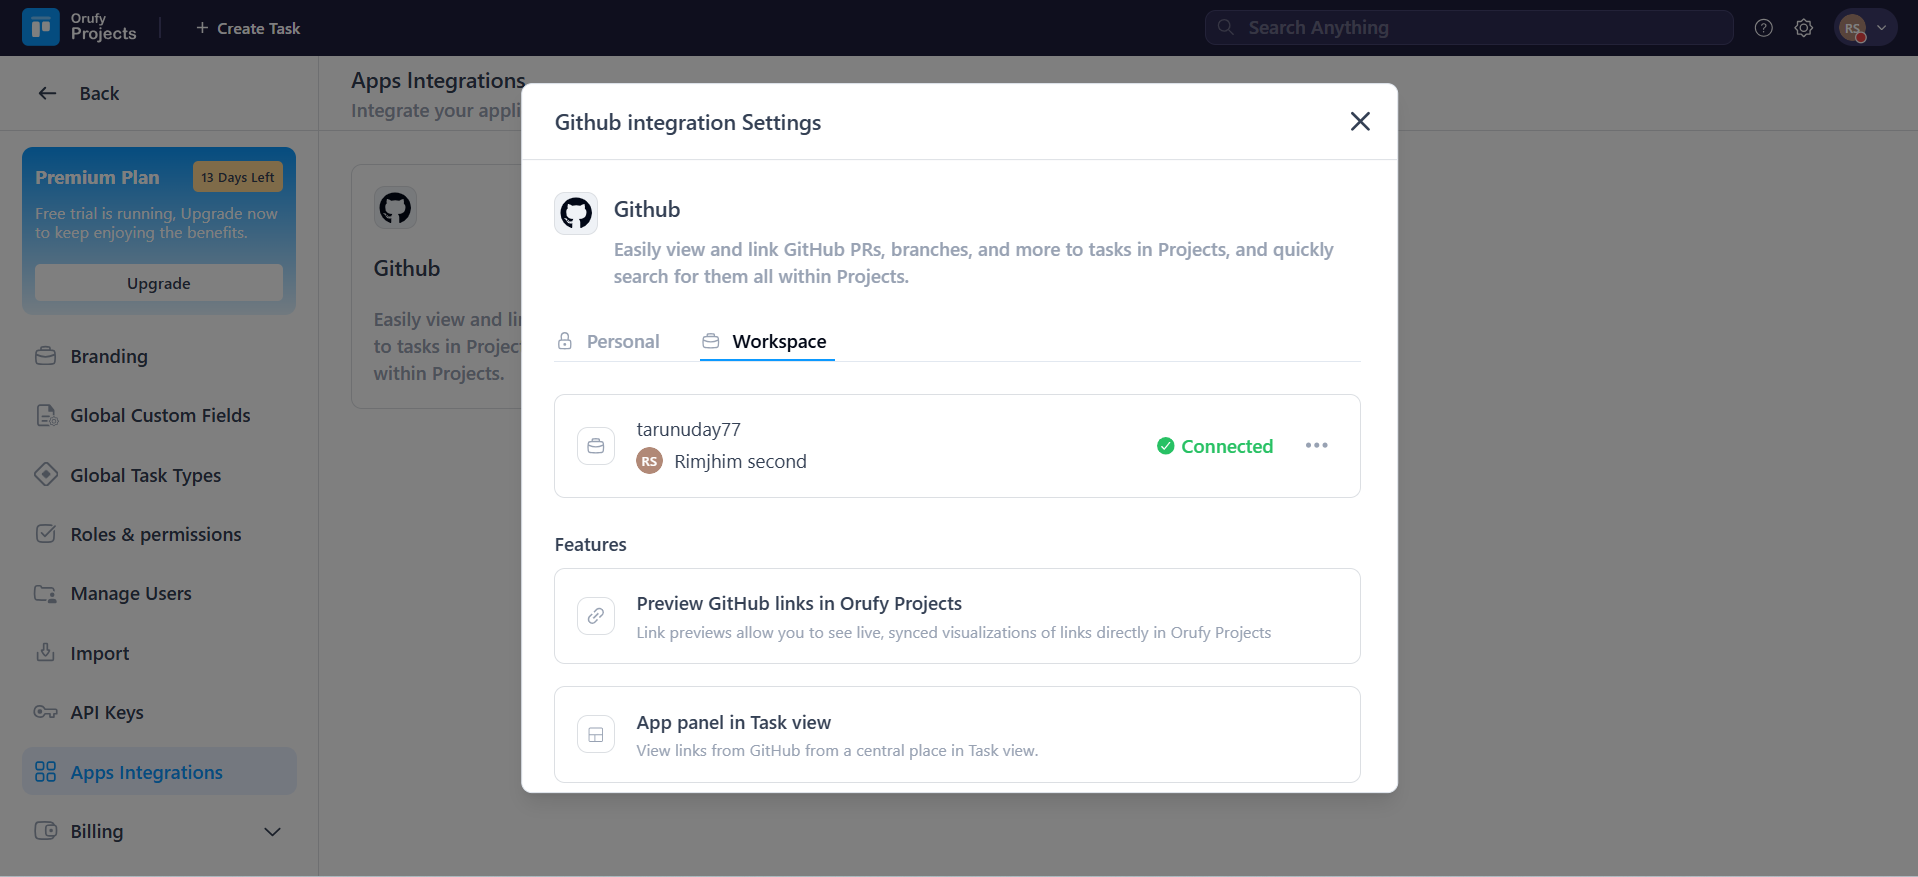Expand the Billing section chevron
The width and height of the screenshot is (1918, 877).
click(272, 832)
